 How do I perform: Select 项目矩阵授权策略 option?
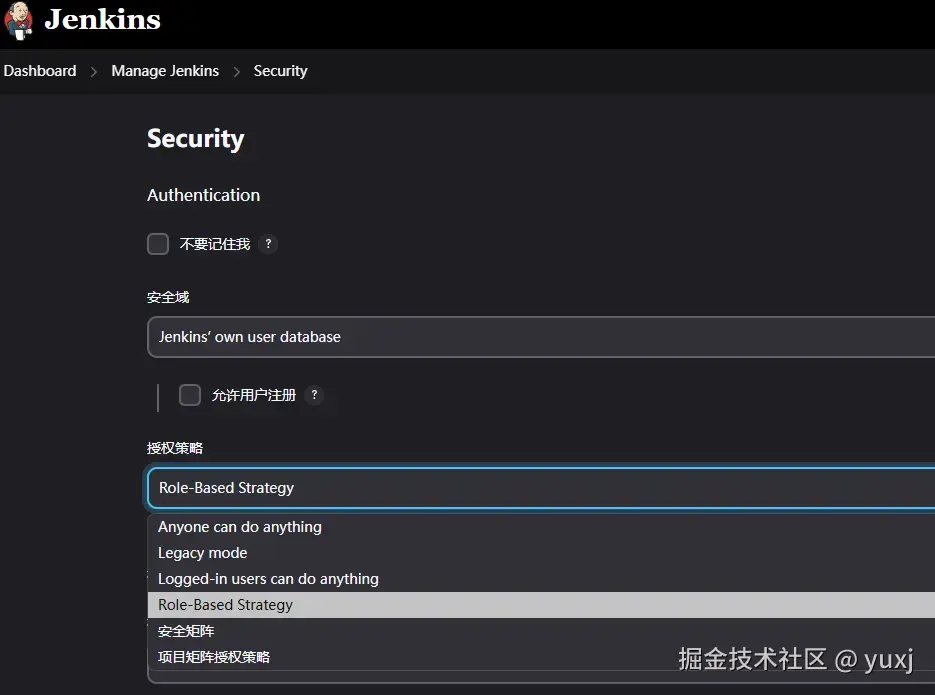(214, 657)
